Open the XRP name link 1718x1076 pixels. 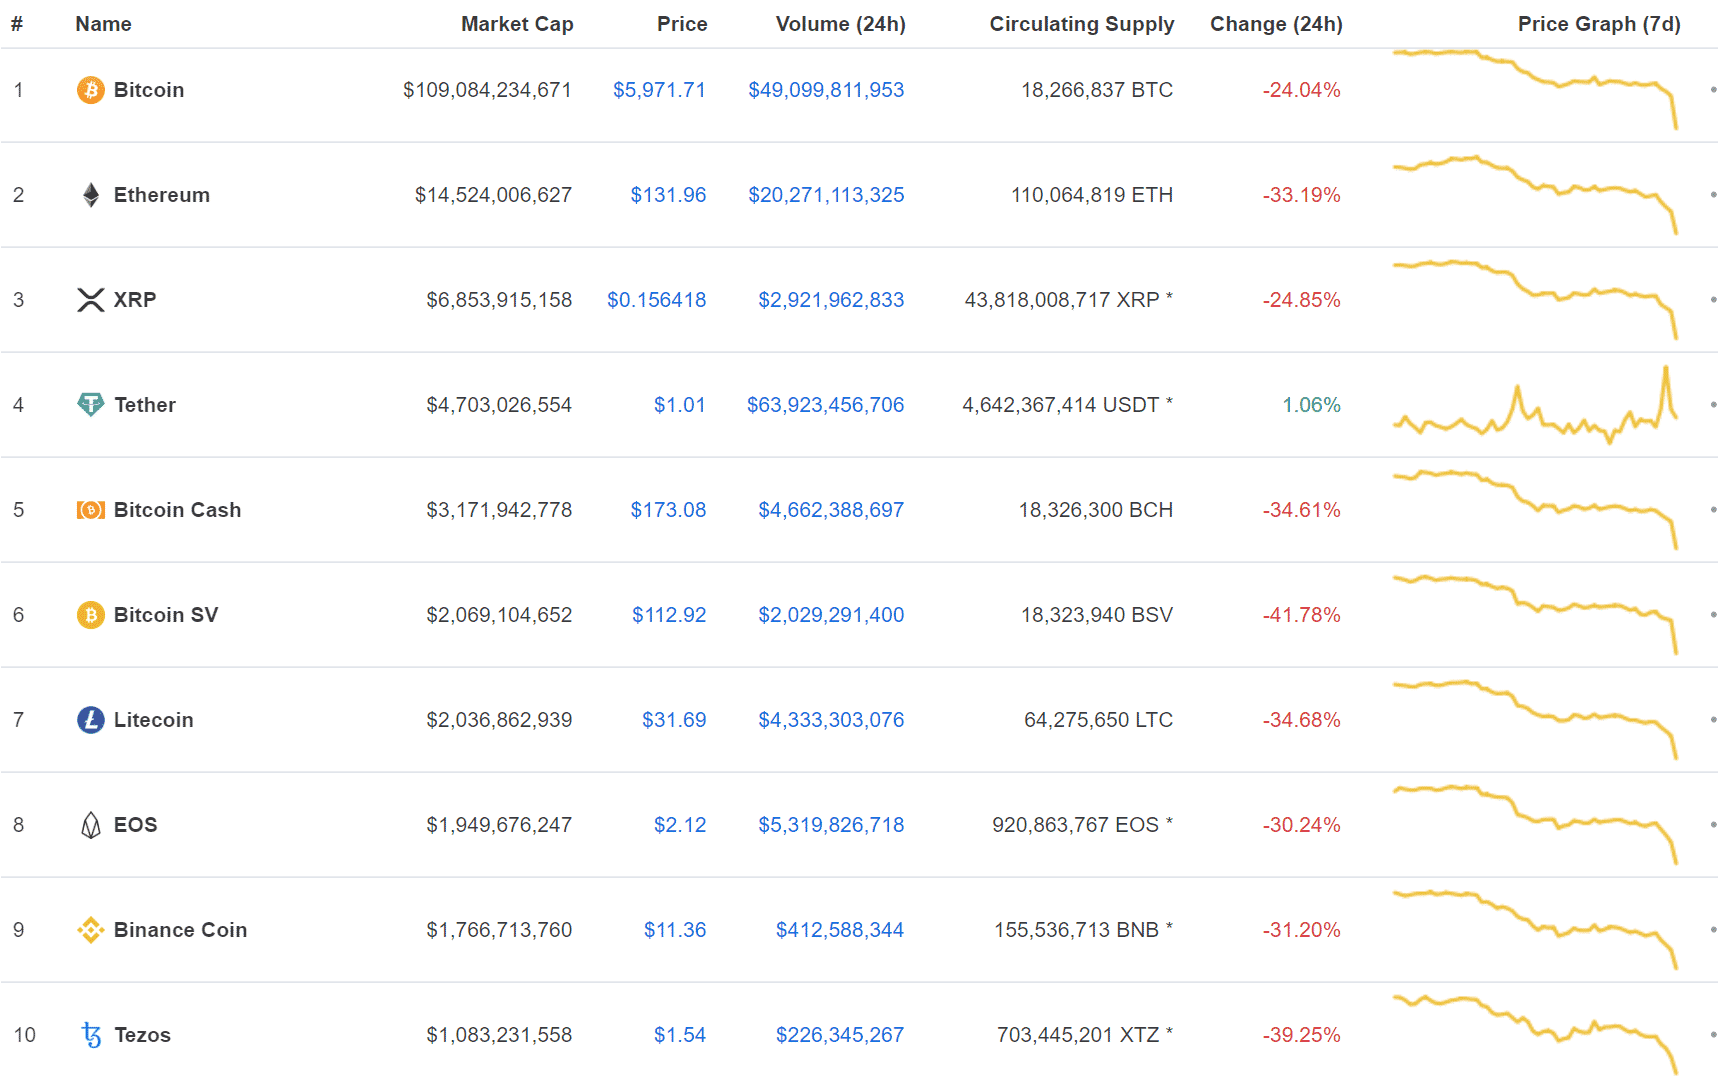[135, 300]
